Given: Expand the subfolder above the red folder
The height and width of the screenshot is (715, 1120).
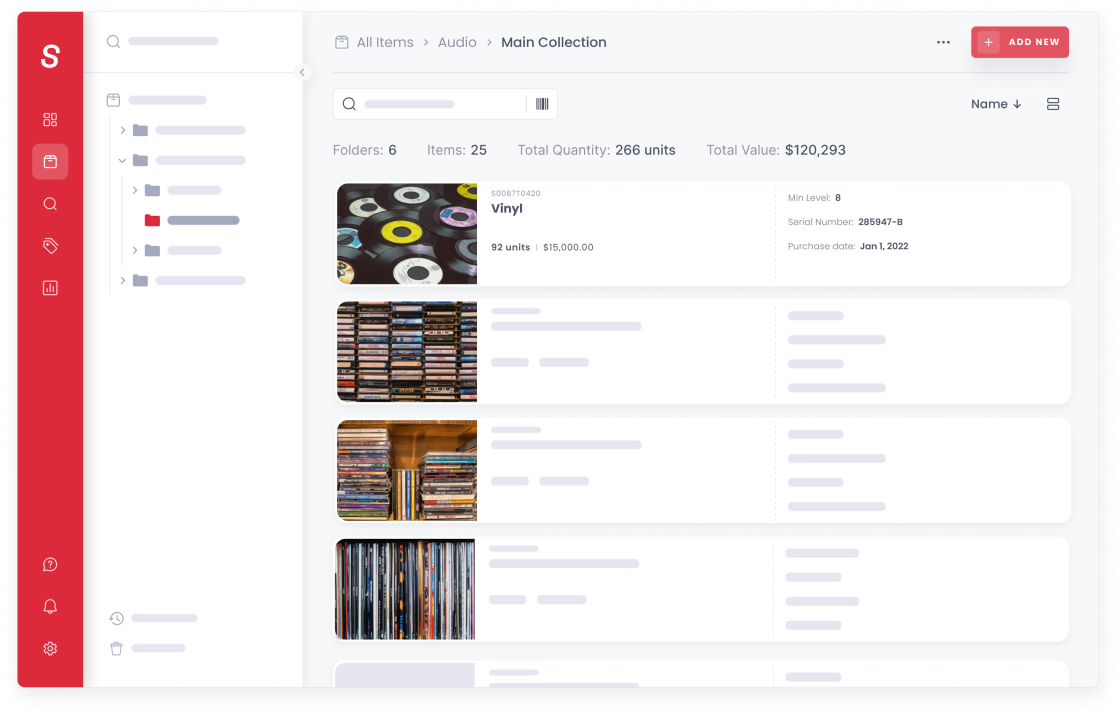Looking at the screenshot, I should coord(135,190).
